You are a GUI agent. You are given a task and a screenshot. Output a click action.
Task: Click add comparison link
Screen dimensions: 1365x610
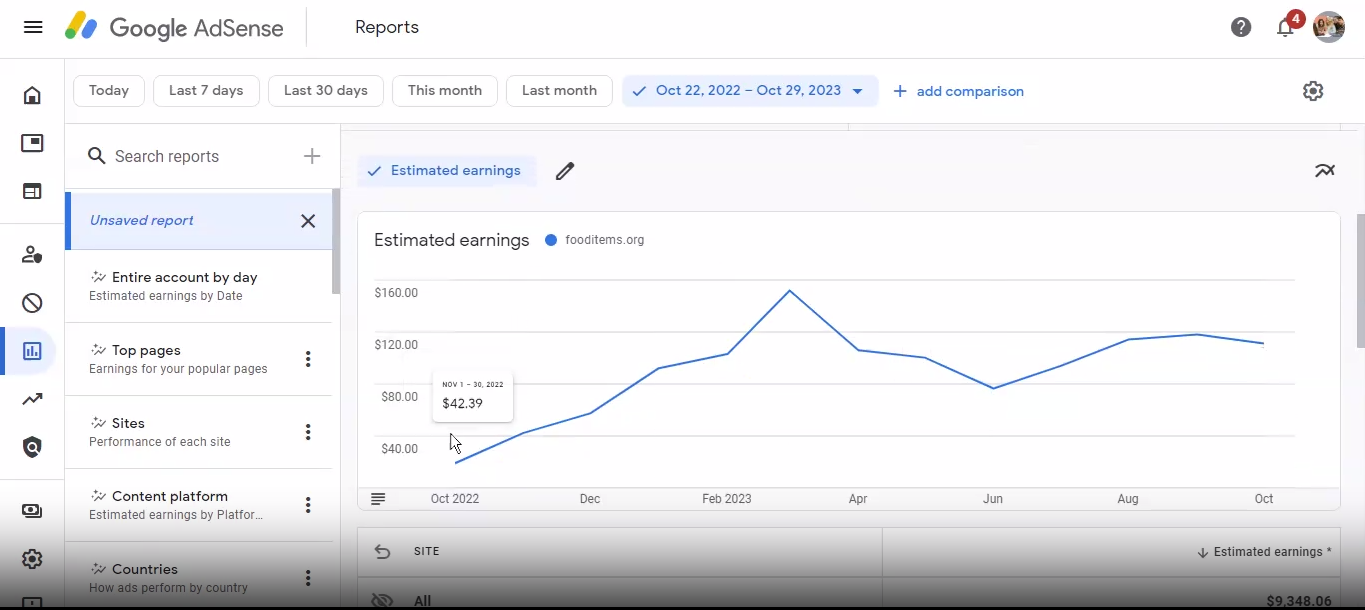[958, 91]
